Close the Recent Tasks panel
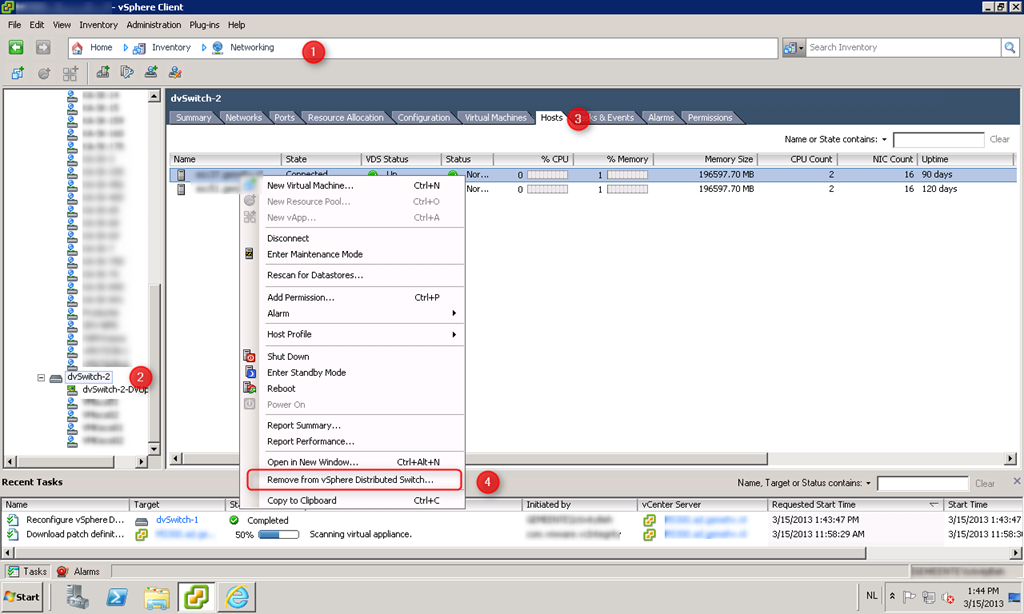 1016,481
